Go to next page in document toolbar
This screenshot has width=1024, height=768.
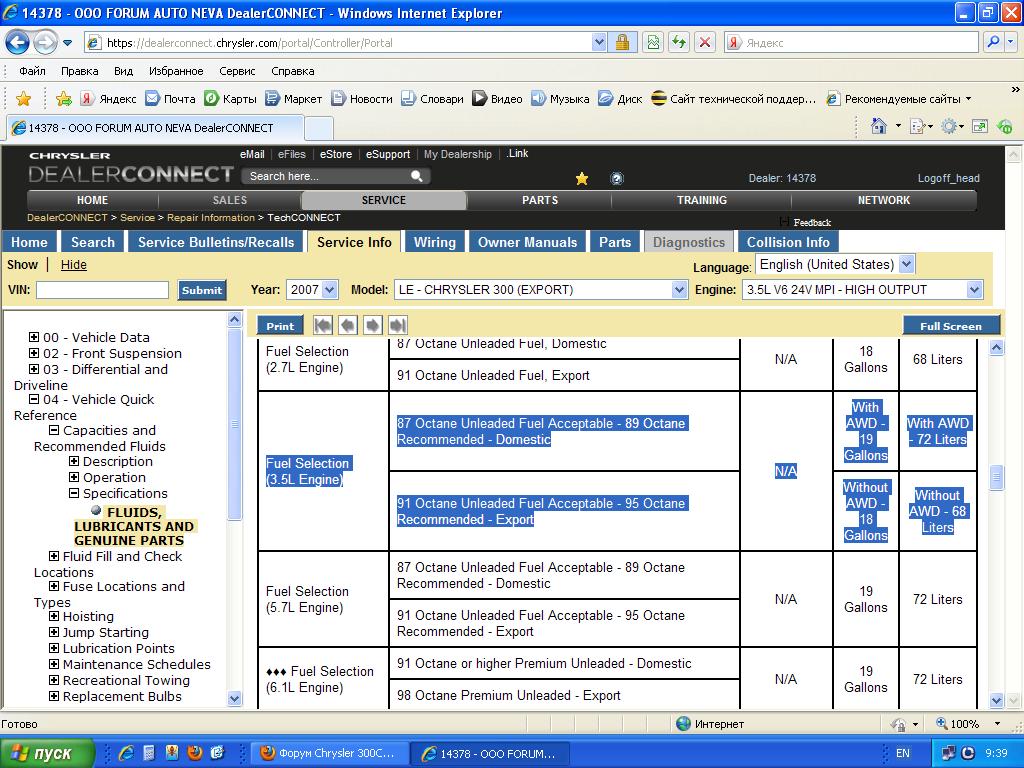point(373,325)
